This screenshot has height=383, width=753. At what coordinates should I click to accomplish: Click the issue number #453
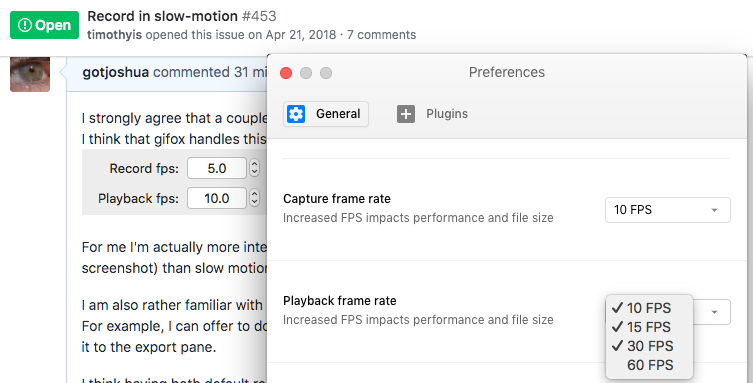click(259, 16)
